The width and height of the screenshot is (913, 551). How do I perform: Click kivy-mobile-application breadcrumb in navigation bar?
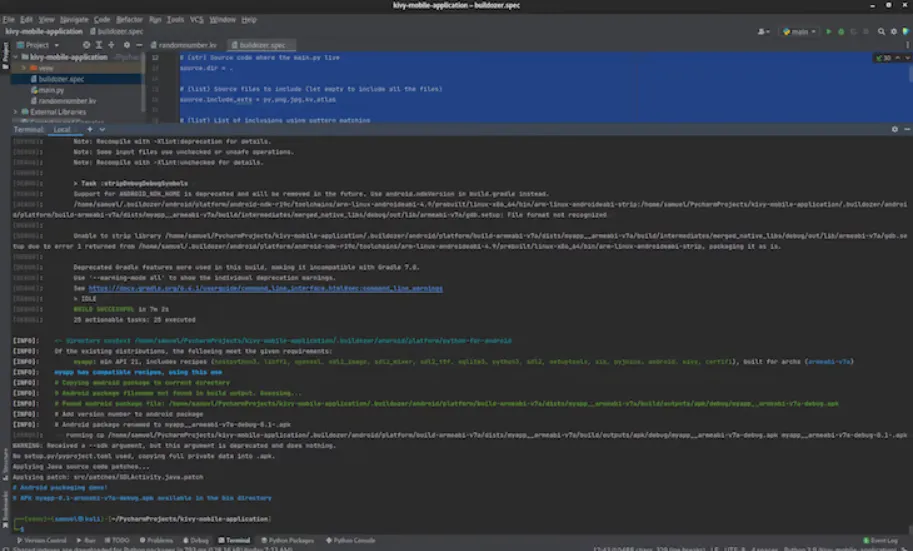44,31
